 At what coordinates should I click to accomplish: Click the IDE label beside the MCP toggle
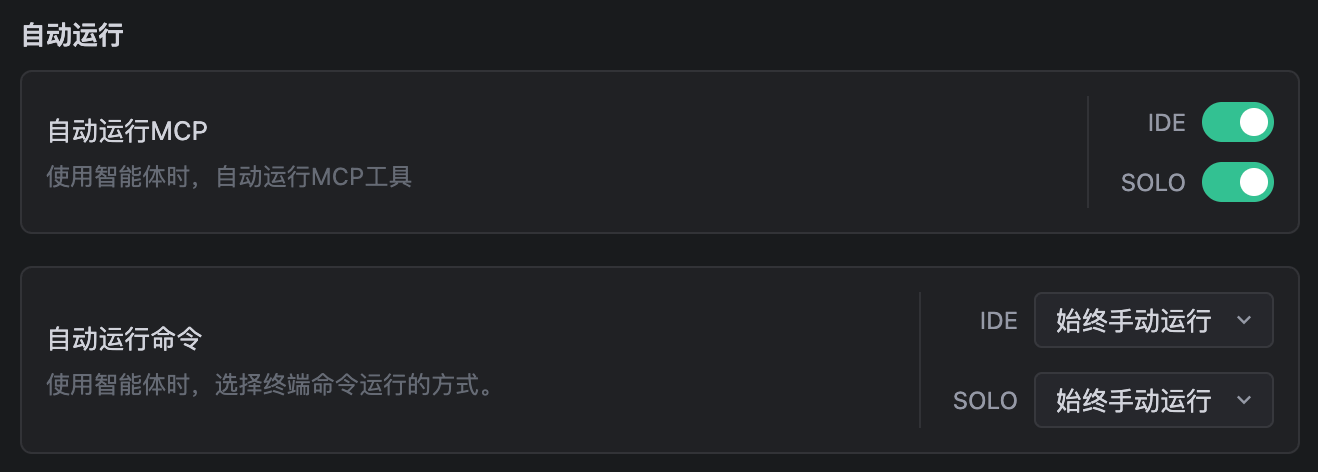1167,123
